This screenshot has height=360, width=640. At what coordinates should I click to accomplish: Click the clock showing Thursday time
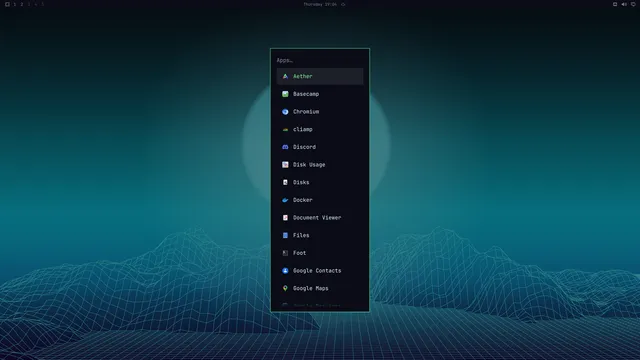(x=320, y=4)
